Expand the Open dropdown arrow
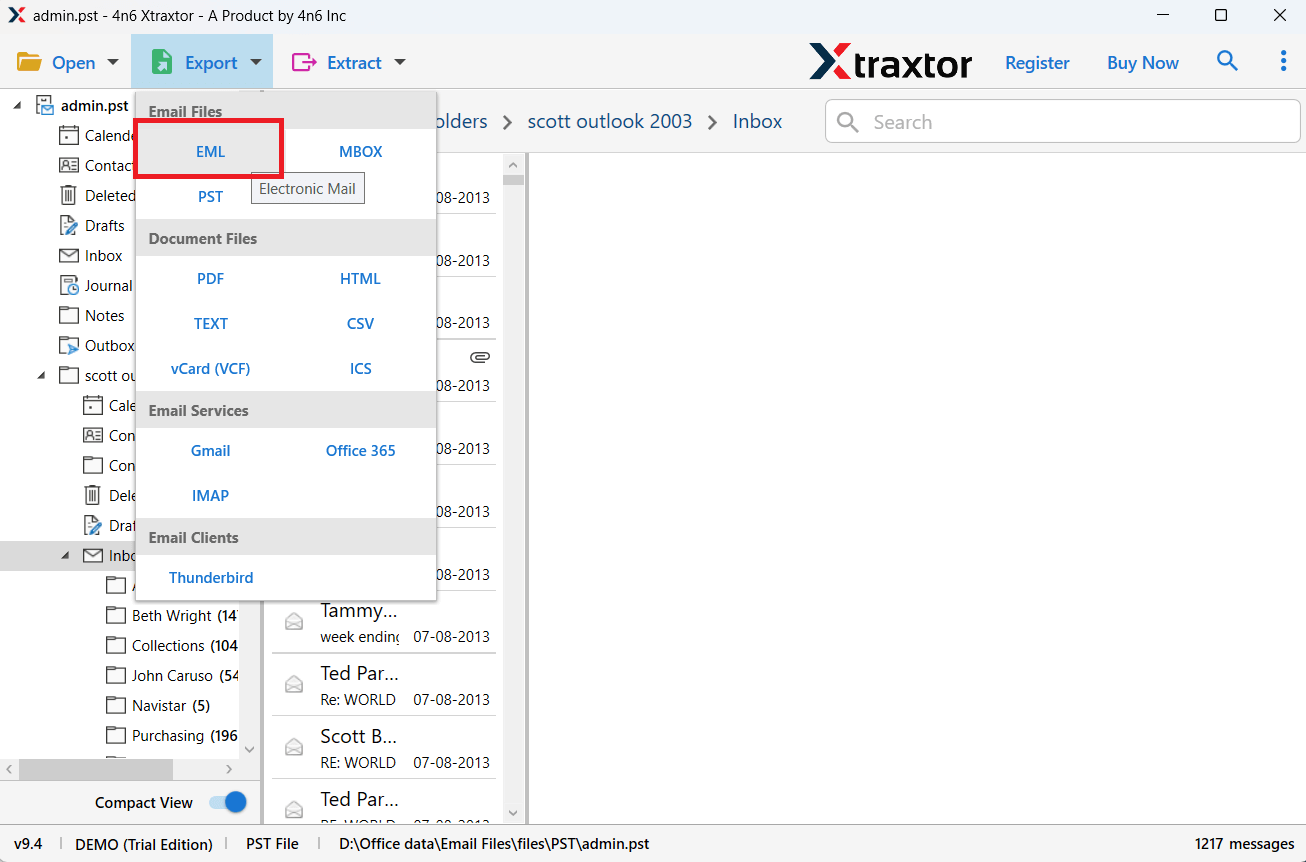This screenshot has height=862, width=1306. (x=113, y=62)
